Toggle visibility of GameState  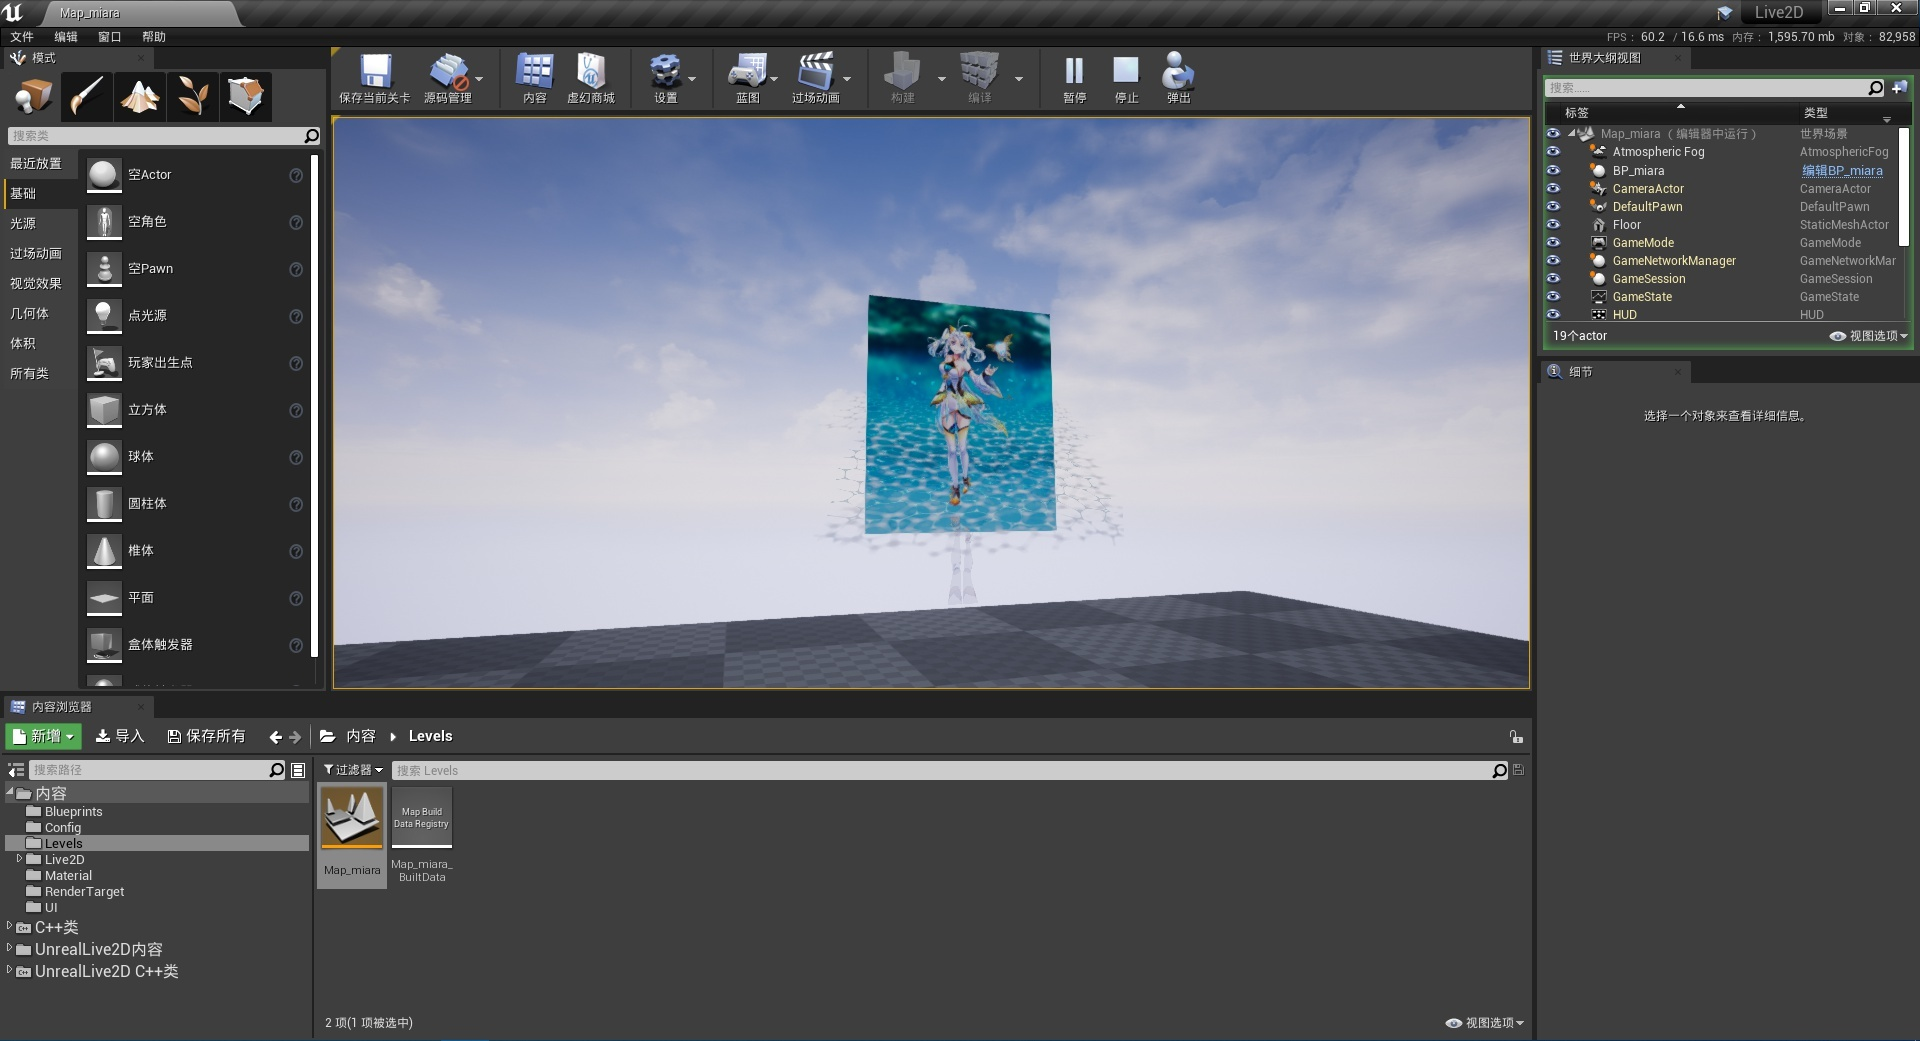1553,296
